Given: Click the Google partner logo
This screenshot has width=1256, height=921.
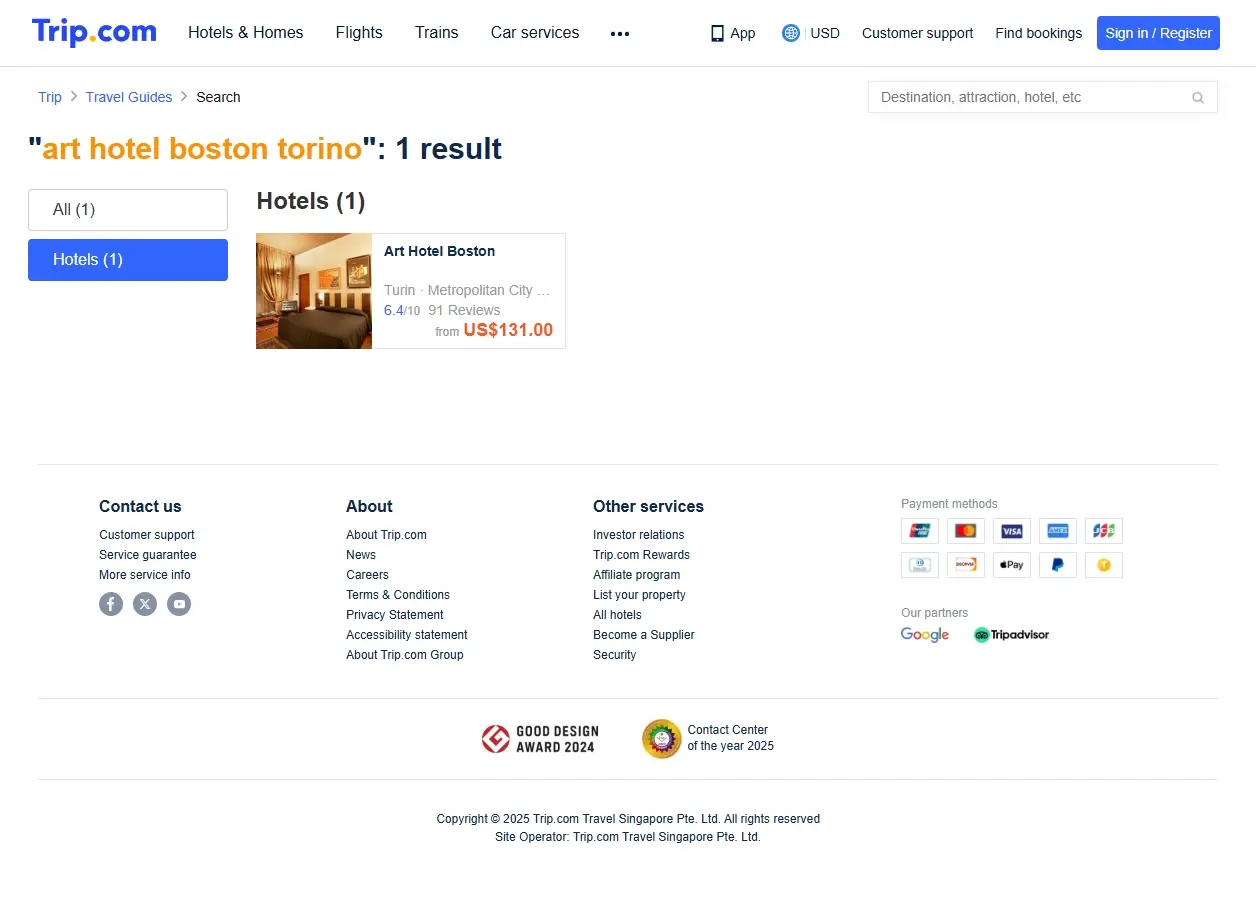Looking at the screenshot, I should [x=925, y=635].
